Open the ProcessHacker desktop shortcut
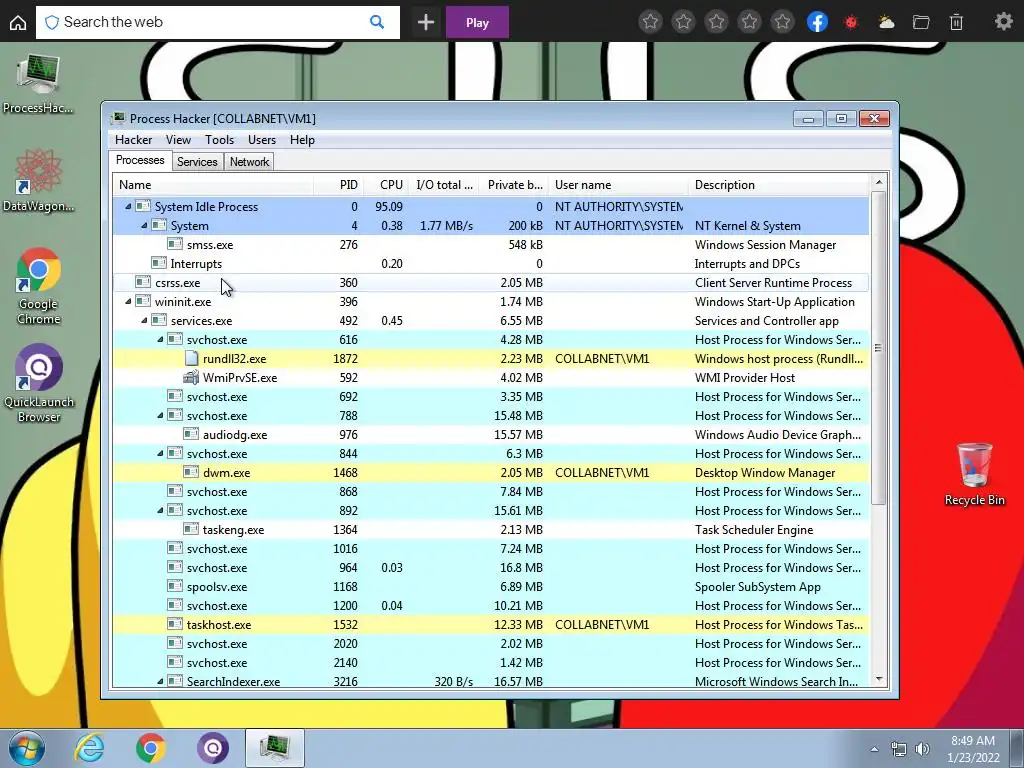This screenshot has width=1024, height=768. [x=39, y=84]
